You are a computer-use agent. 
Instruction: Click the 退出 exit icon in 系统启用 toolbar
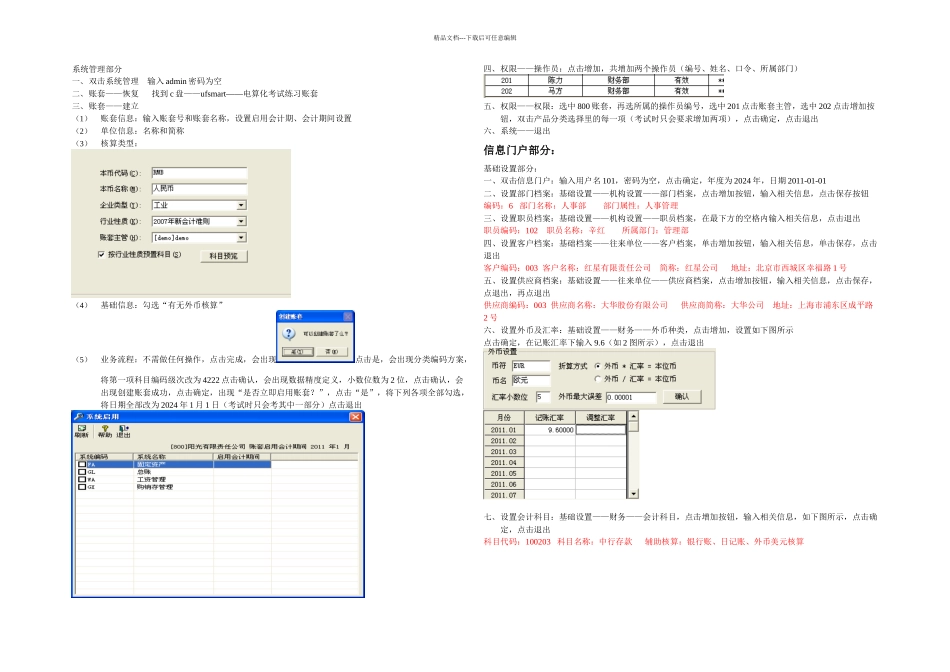(x=123, y=431)
